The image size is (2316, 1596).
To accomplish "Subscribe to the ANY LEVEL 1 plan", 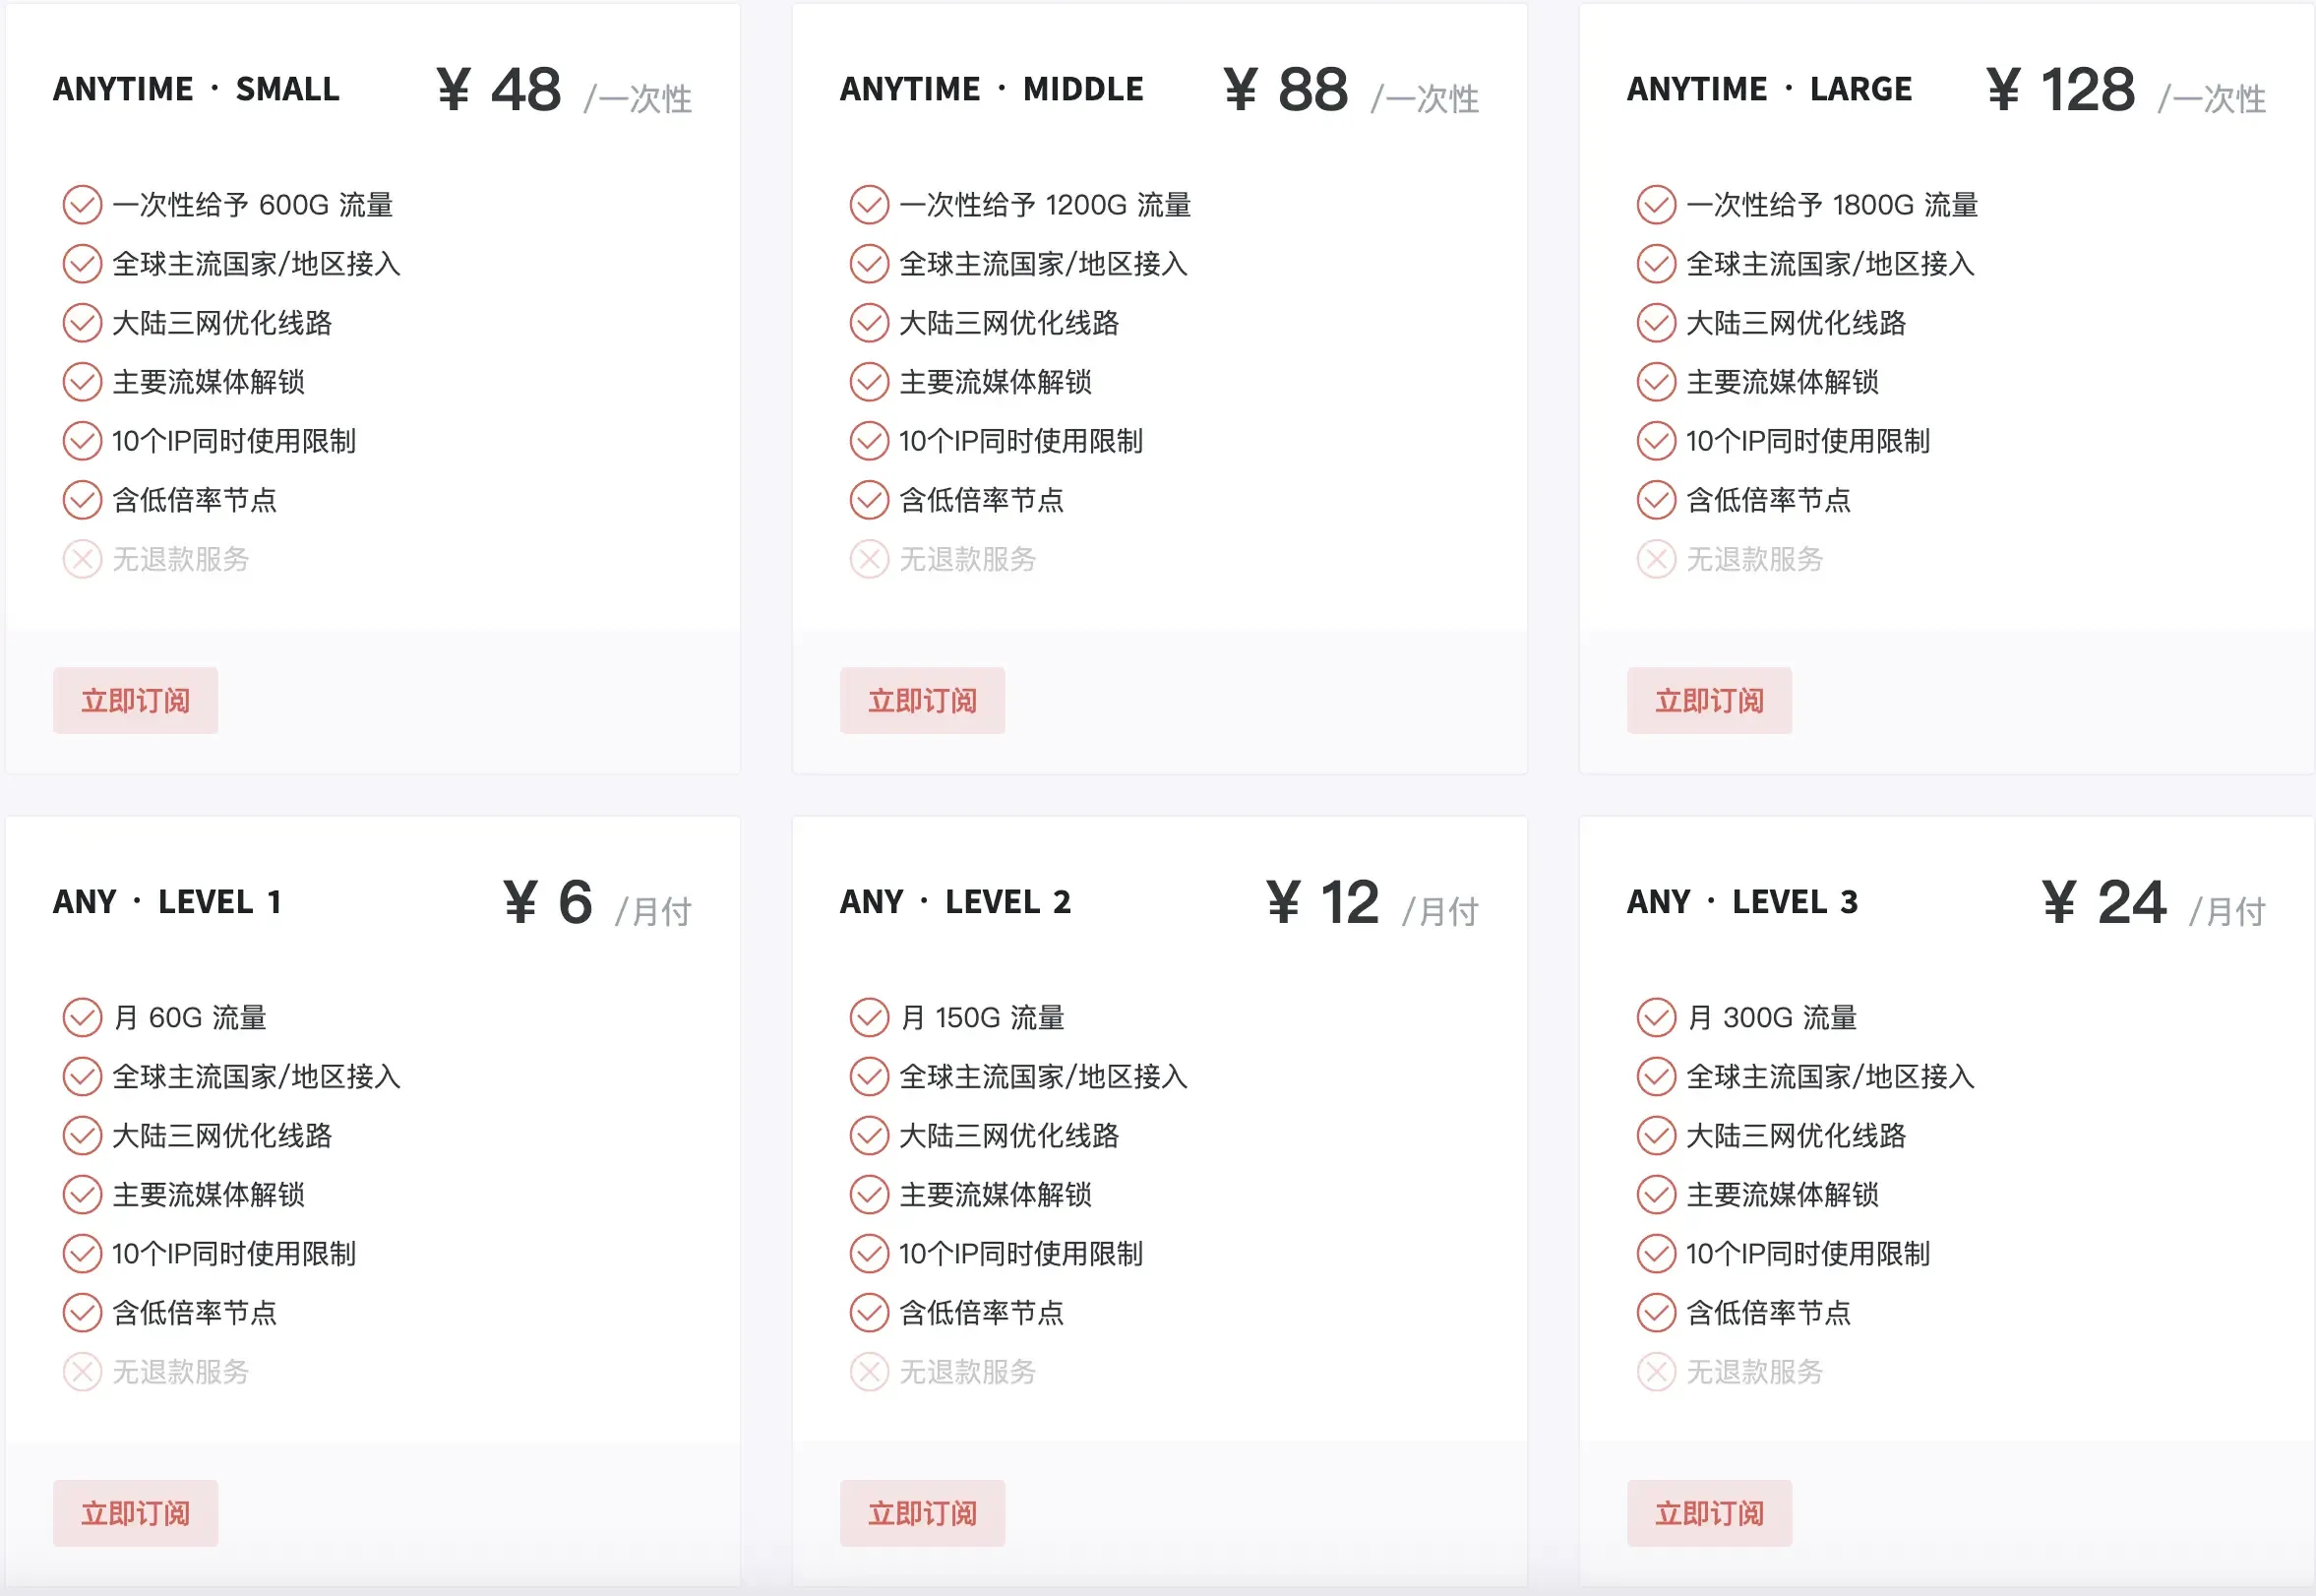I will click(x=135, y=1513).
